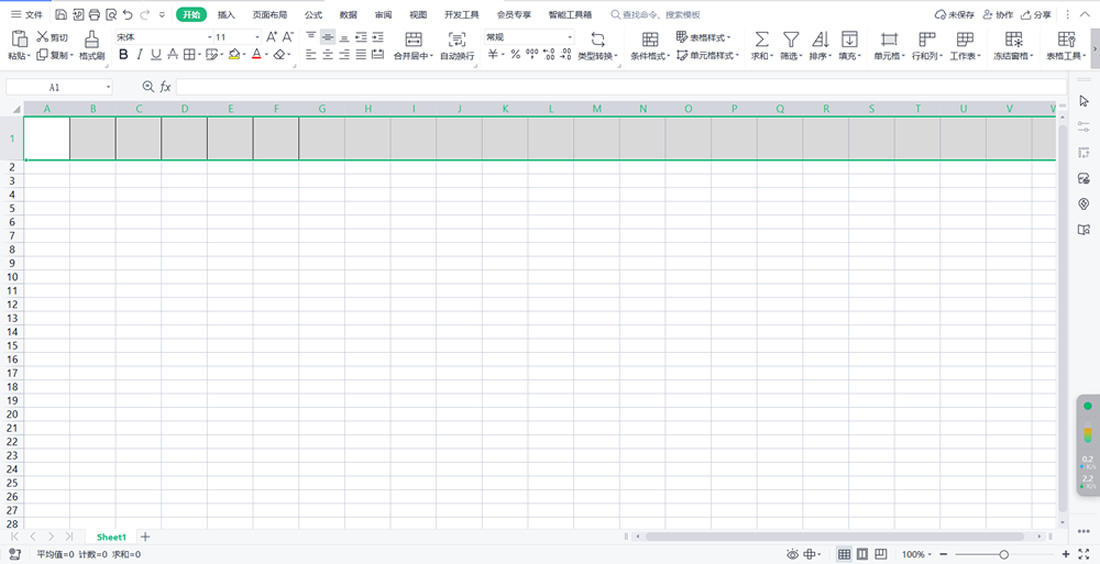Open the 公式 (Formulas) ribbon tab

pyautogui.click(x=313, y=15)
